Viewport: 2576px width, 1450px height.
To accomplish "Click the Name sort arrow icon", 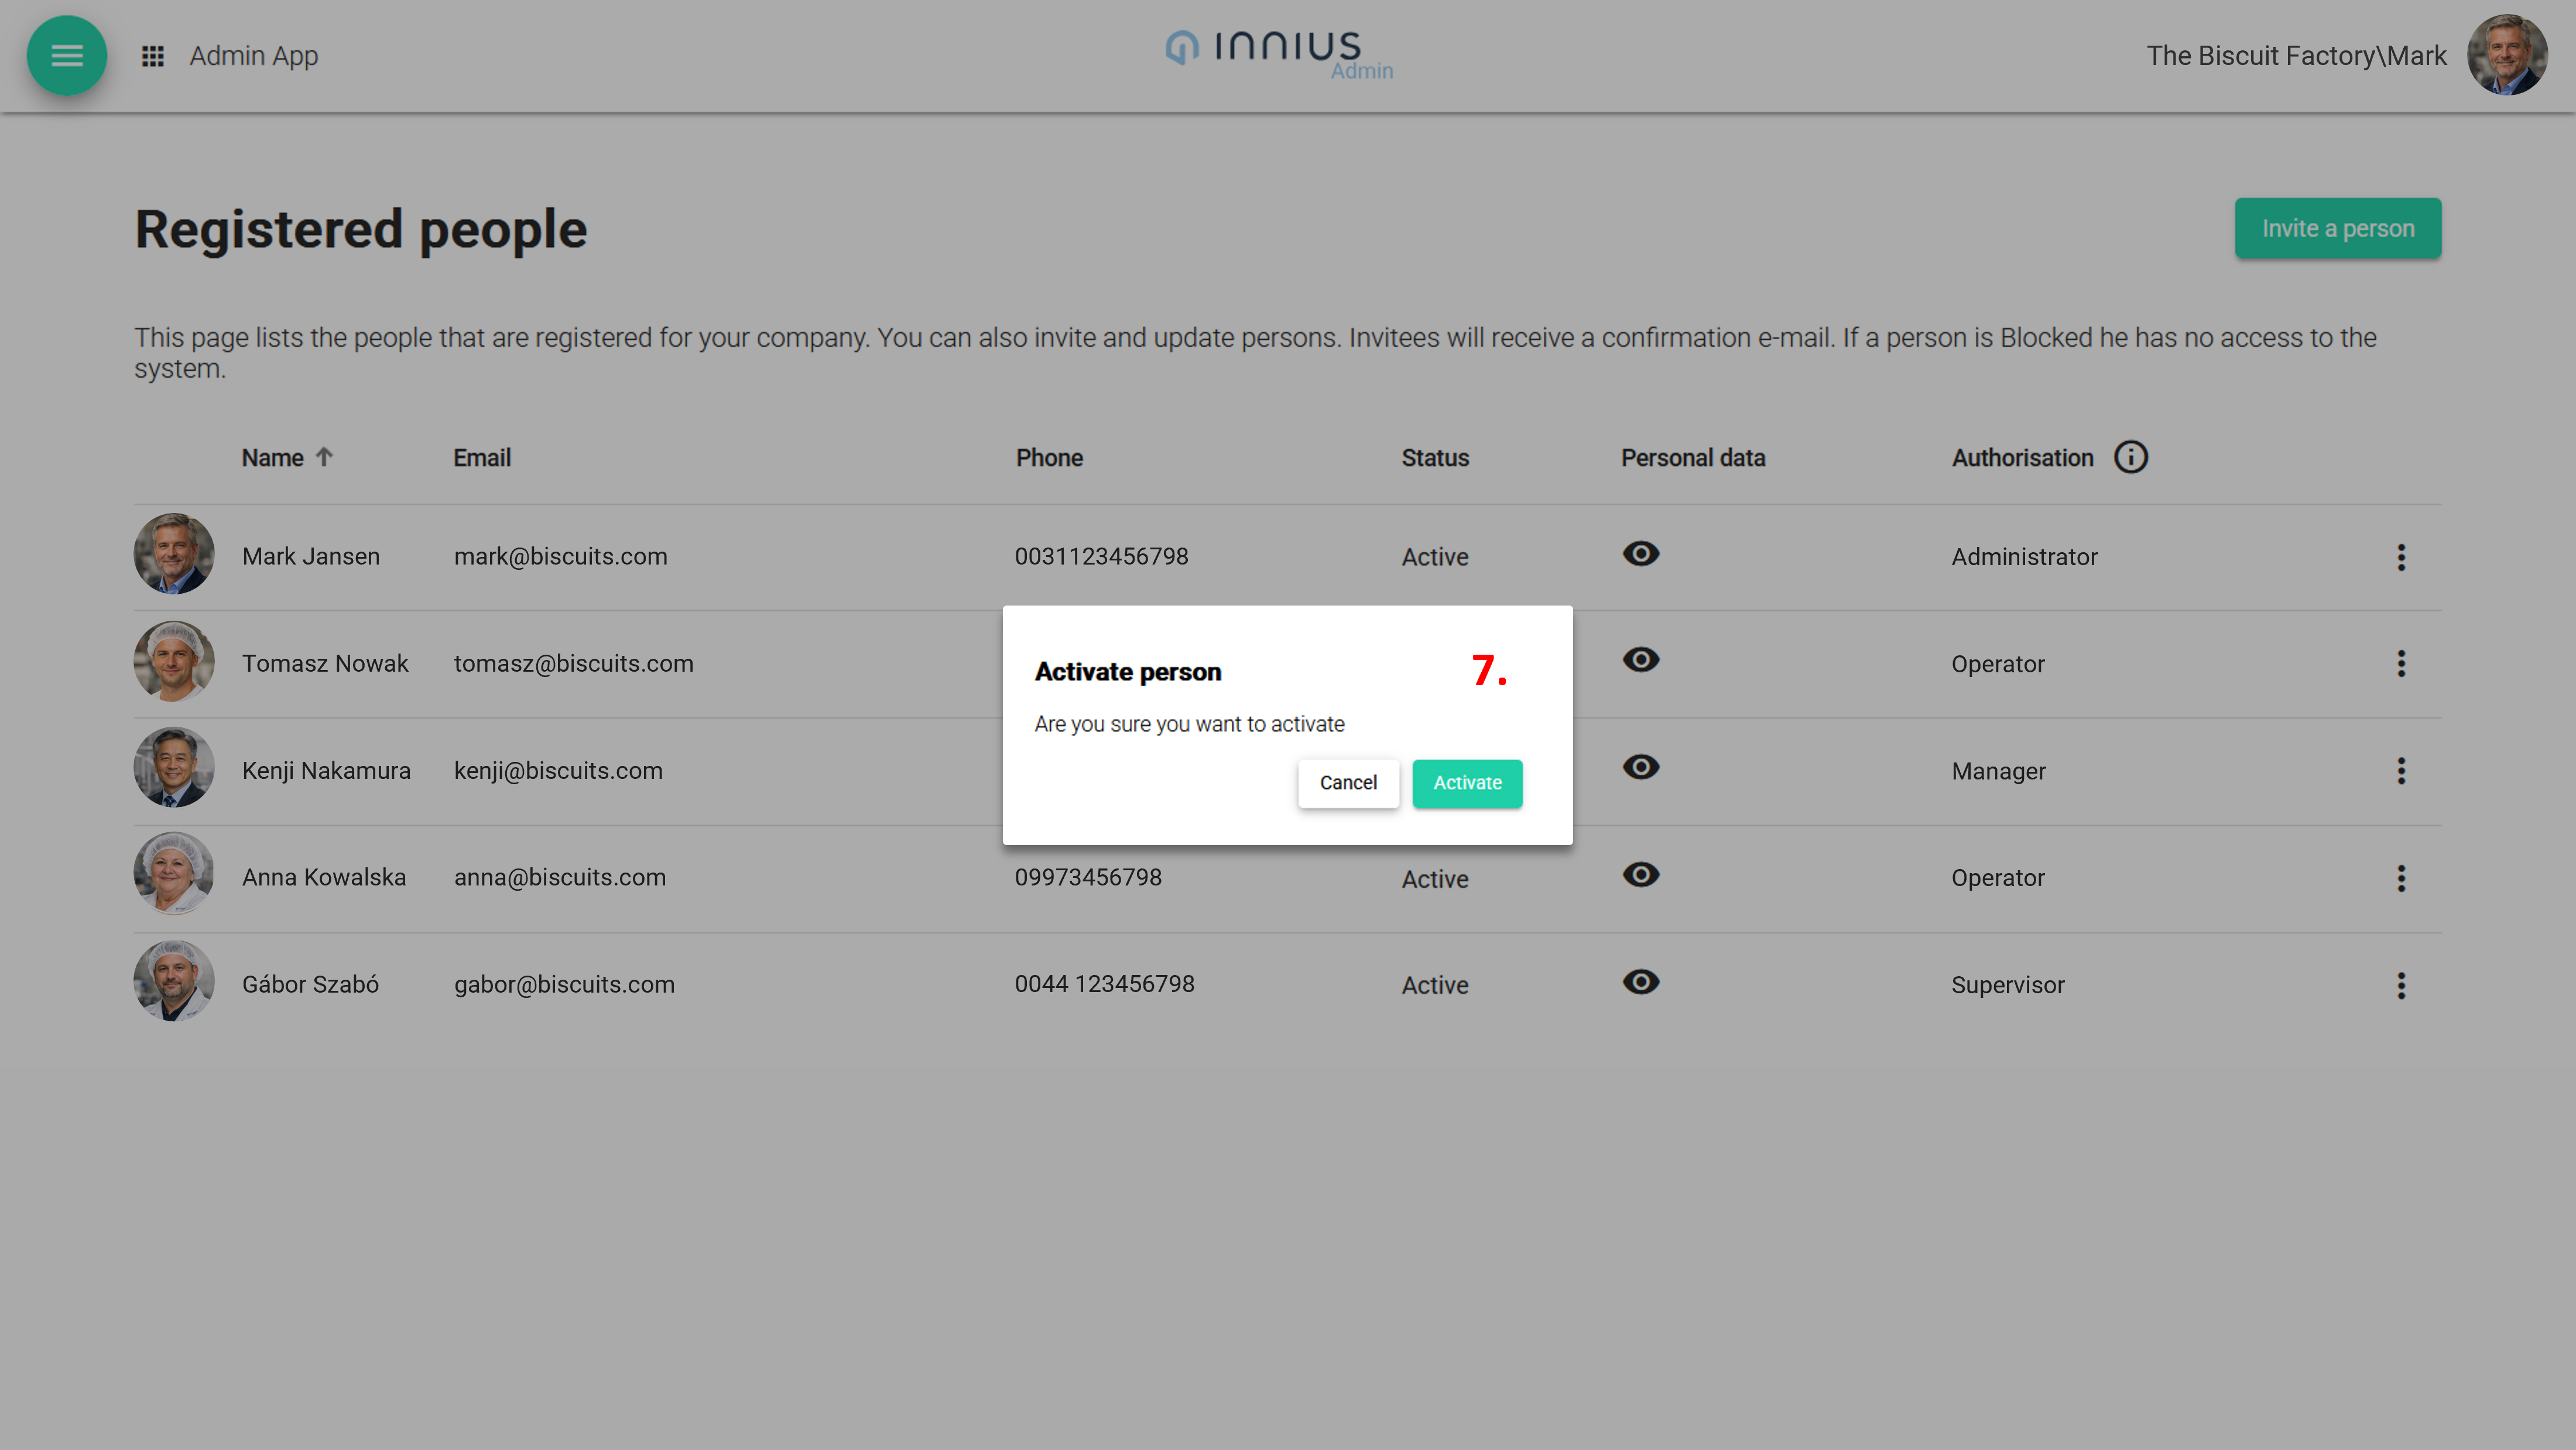I will [324, 457].
